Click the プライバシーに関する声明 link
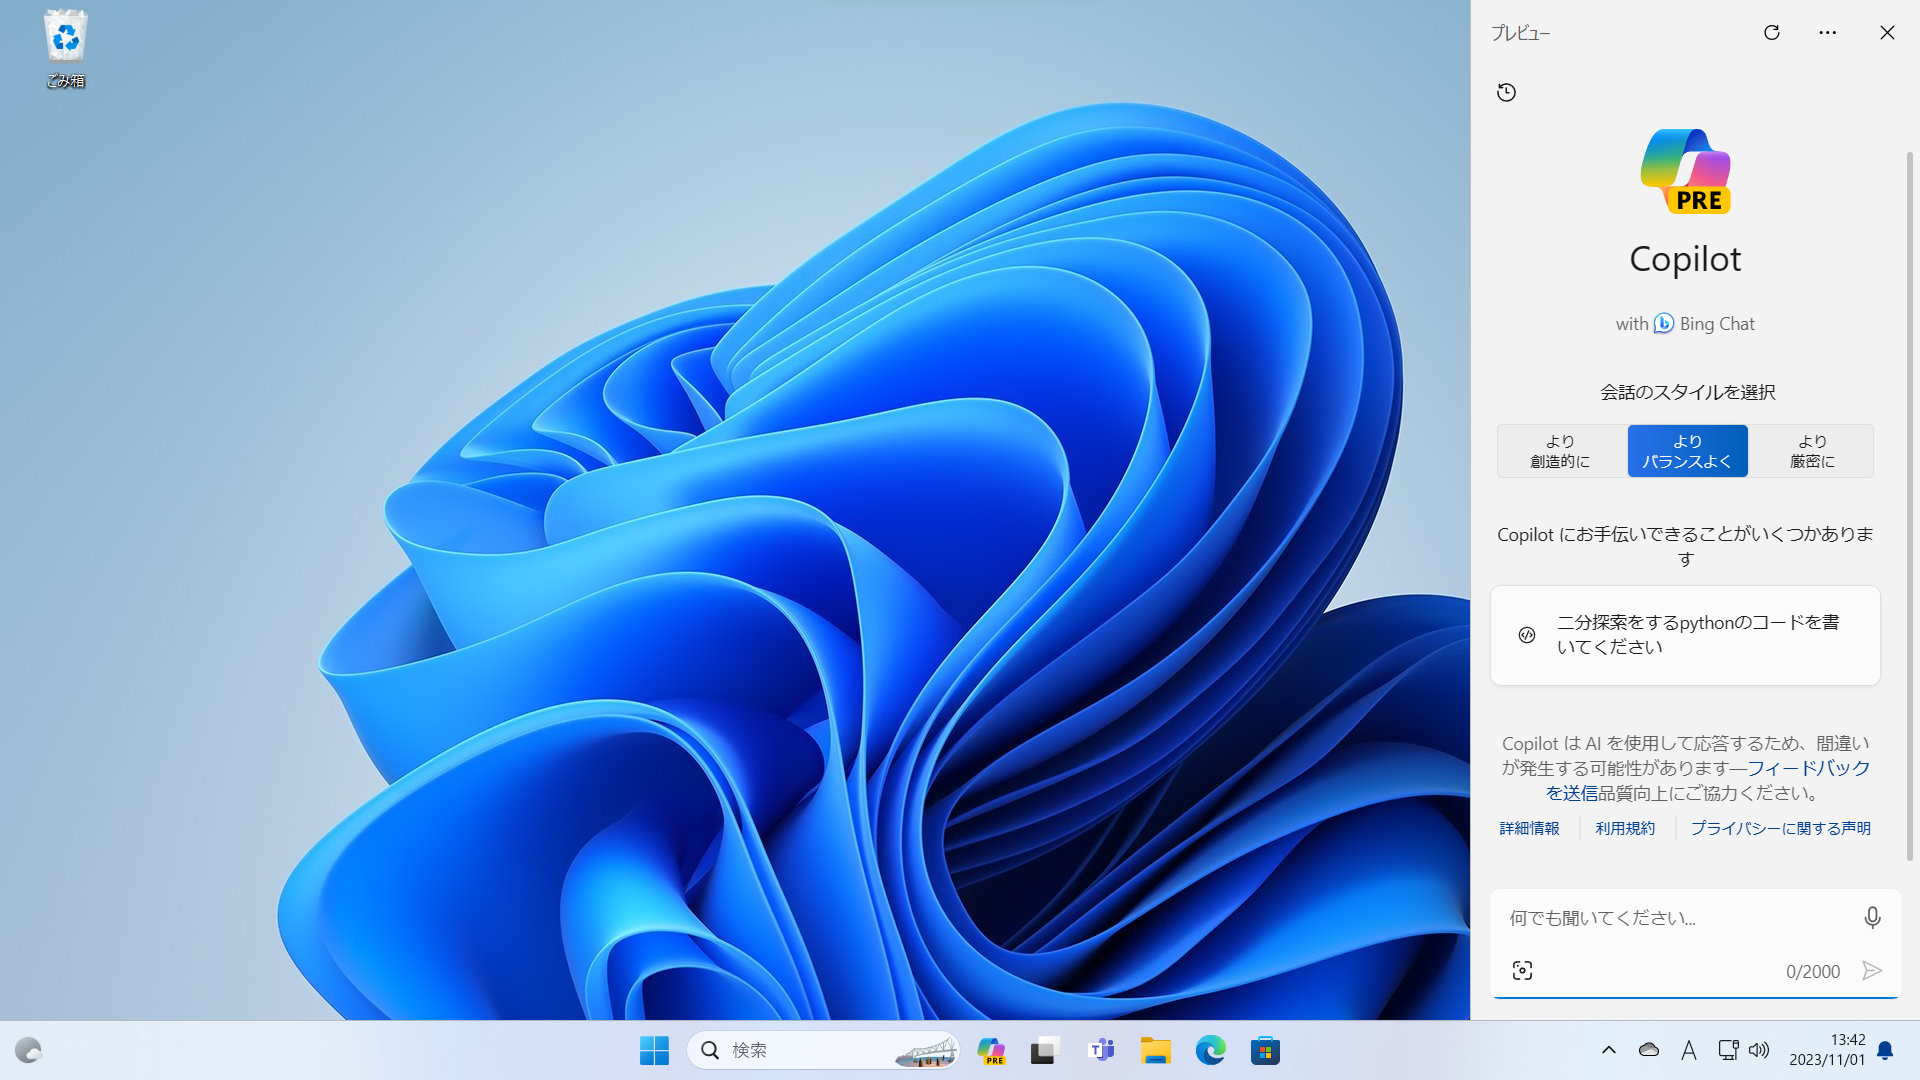 1780,827
